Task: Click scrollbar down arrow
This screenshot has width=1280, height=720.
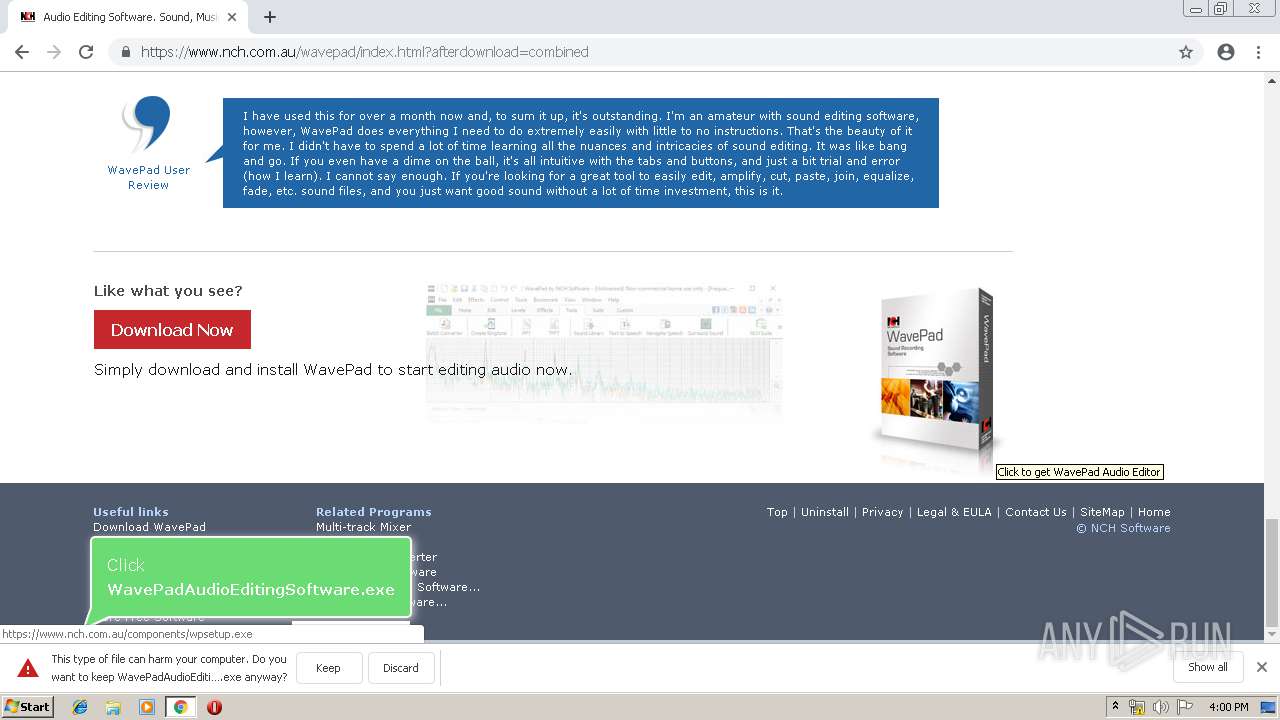Action: click(1272, 634)
